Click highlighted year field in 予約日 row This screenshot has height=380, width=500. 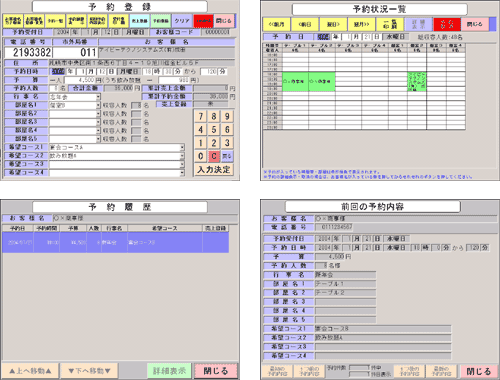tap(323, 37)
